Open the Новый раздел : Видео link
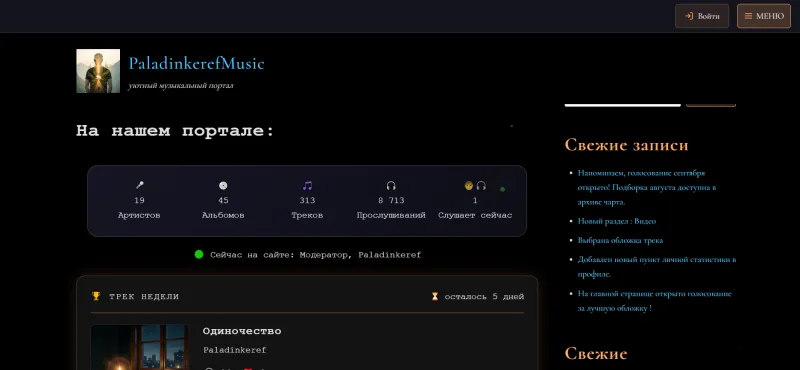Screen dimensions: 800x370 click(x=617, y=221)
